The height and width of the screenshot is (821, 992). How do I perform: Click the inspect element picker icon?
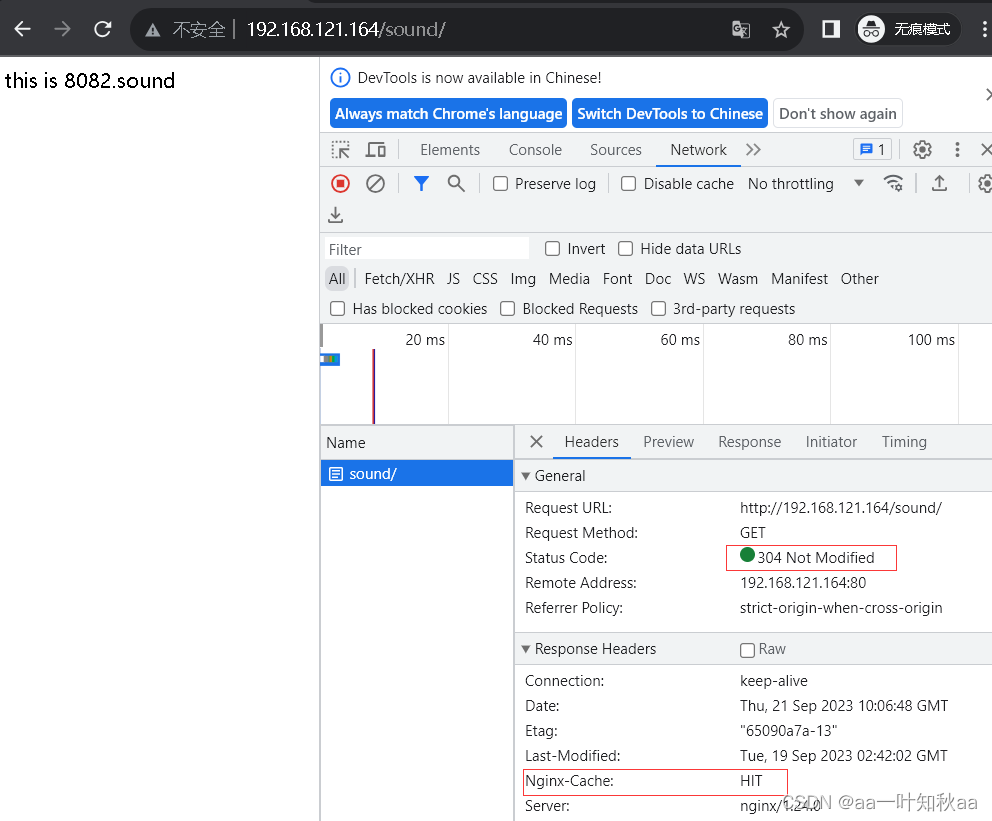pos(341,150)
